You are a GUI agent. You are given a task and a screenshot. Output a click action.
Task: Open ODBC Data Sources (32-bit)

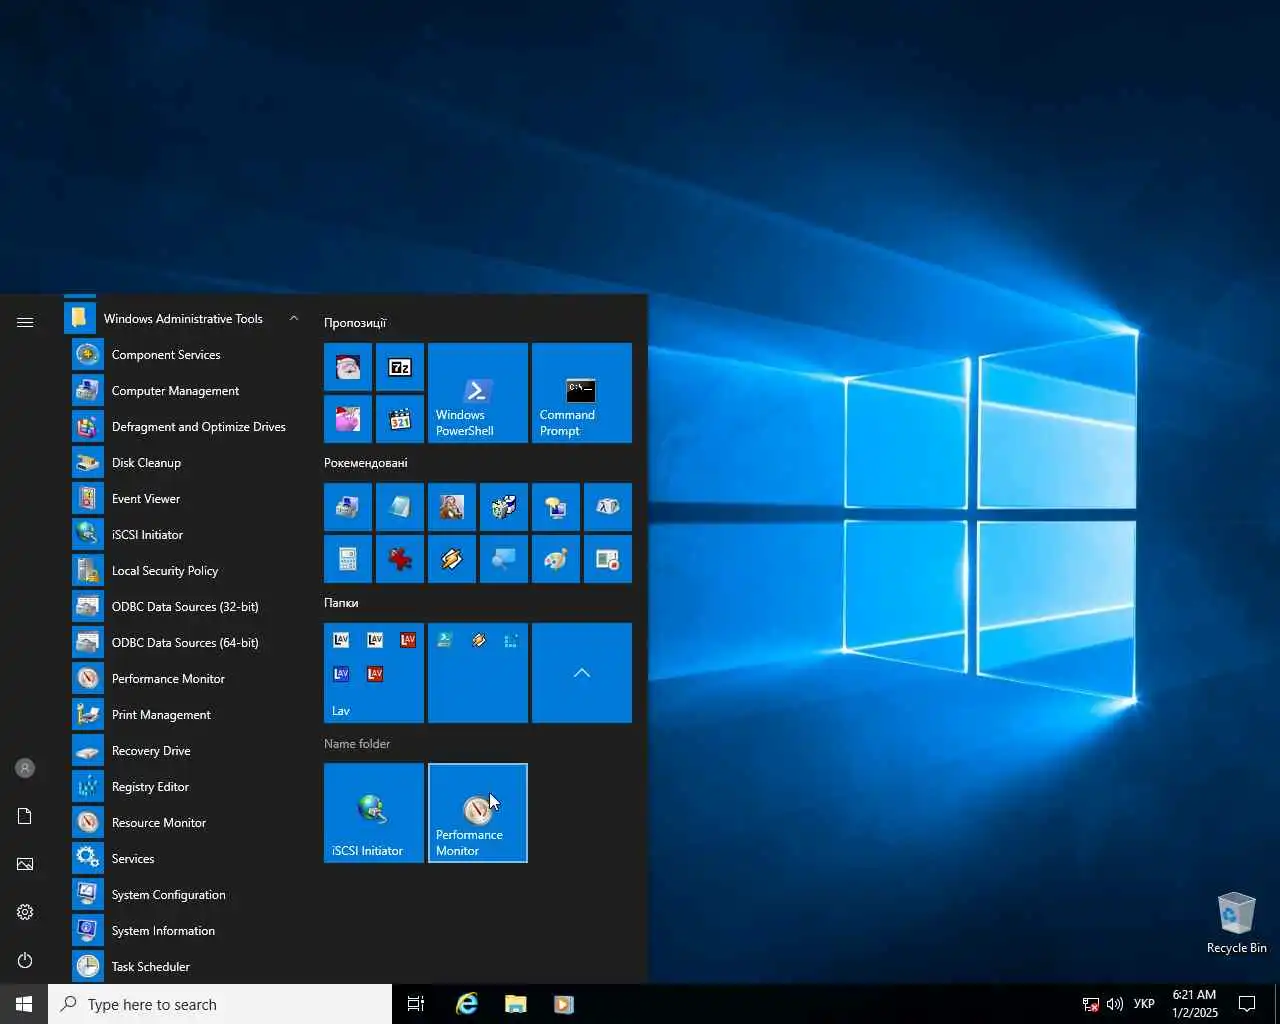(x=184, y=607)
